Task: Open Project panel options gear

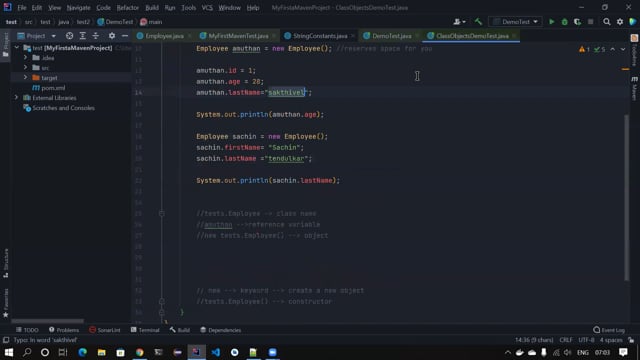Action: [111, 36]
